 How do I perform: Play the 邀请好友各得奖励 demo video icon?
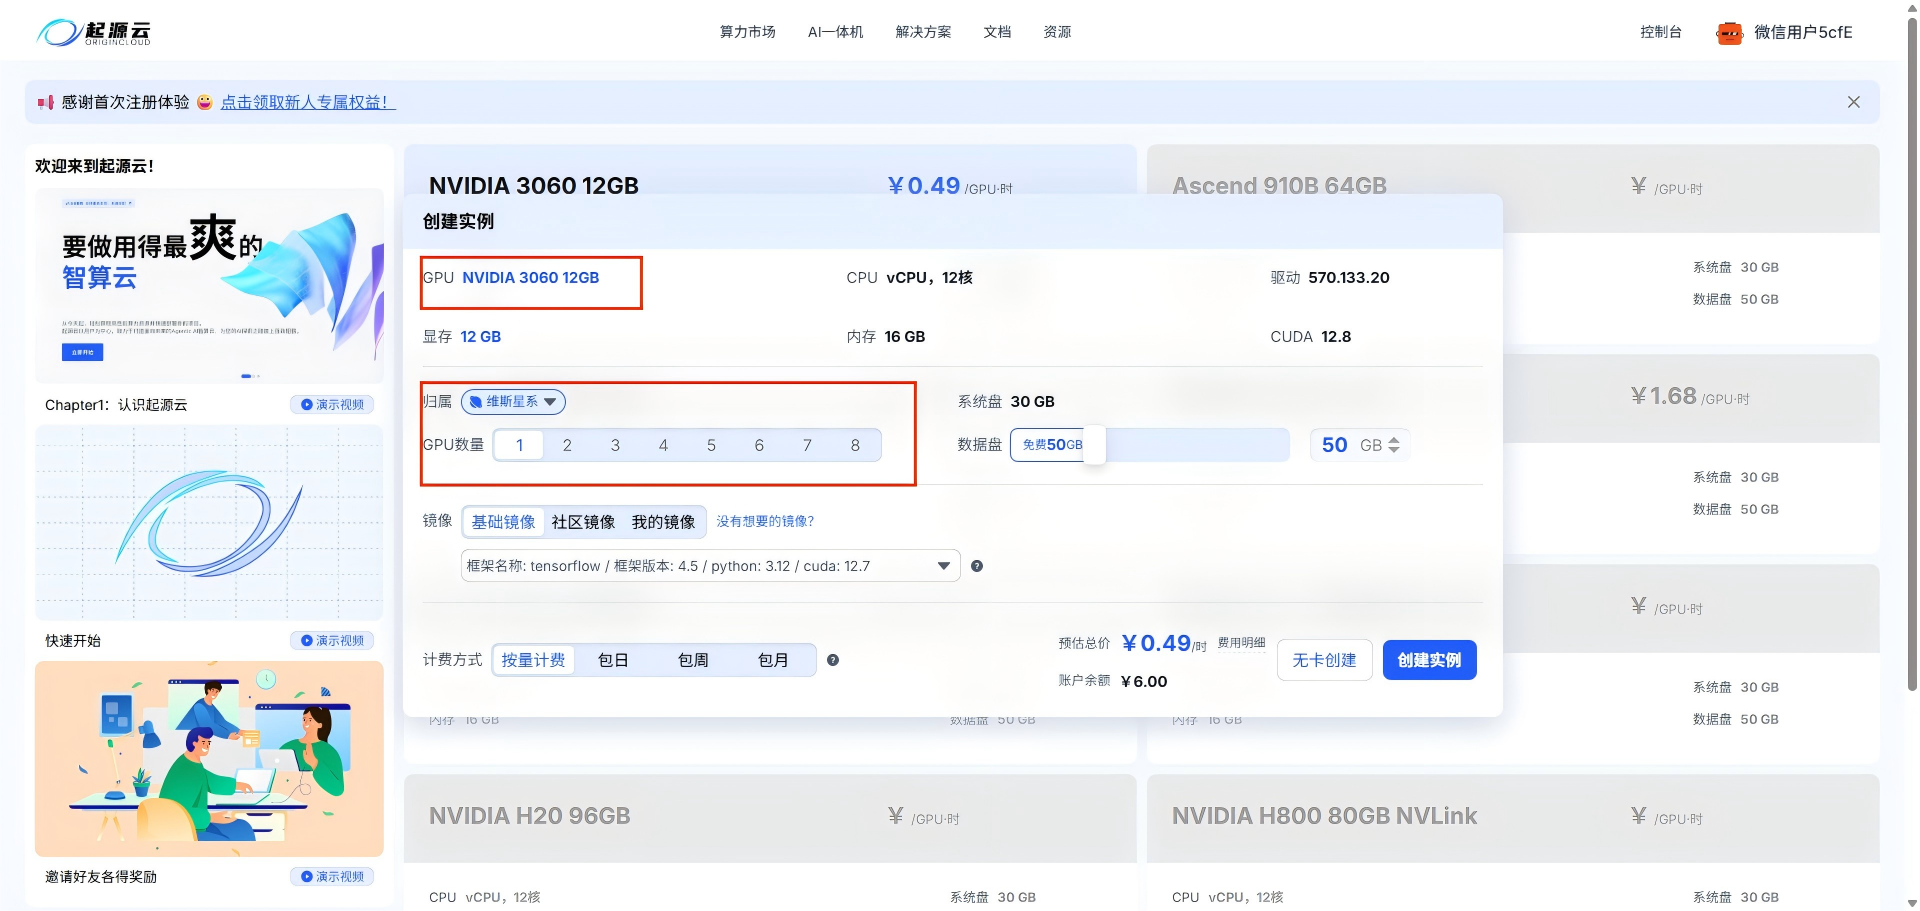[306, 876]
